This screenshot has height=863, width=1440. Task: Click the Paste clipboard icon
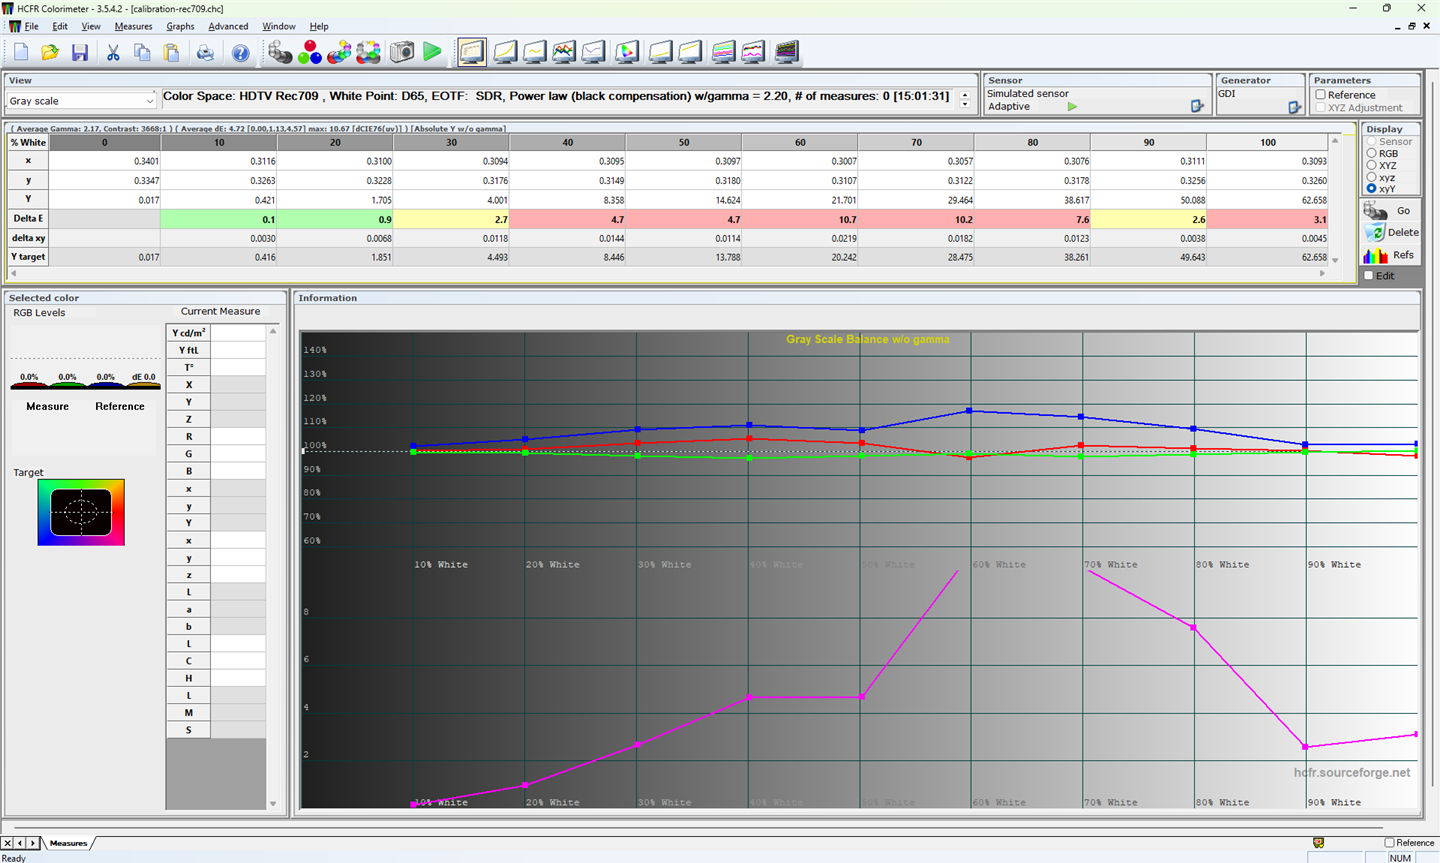point(171,52)
